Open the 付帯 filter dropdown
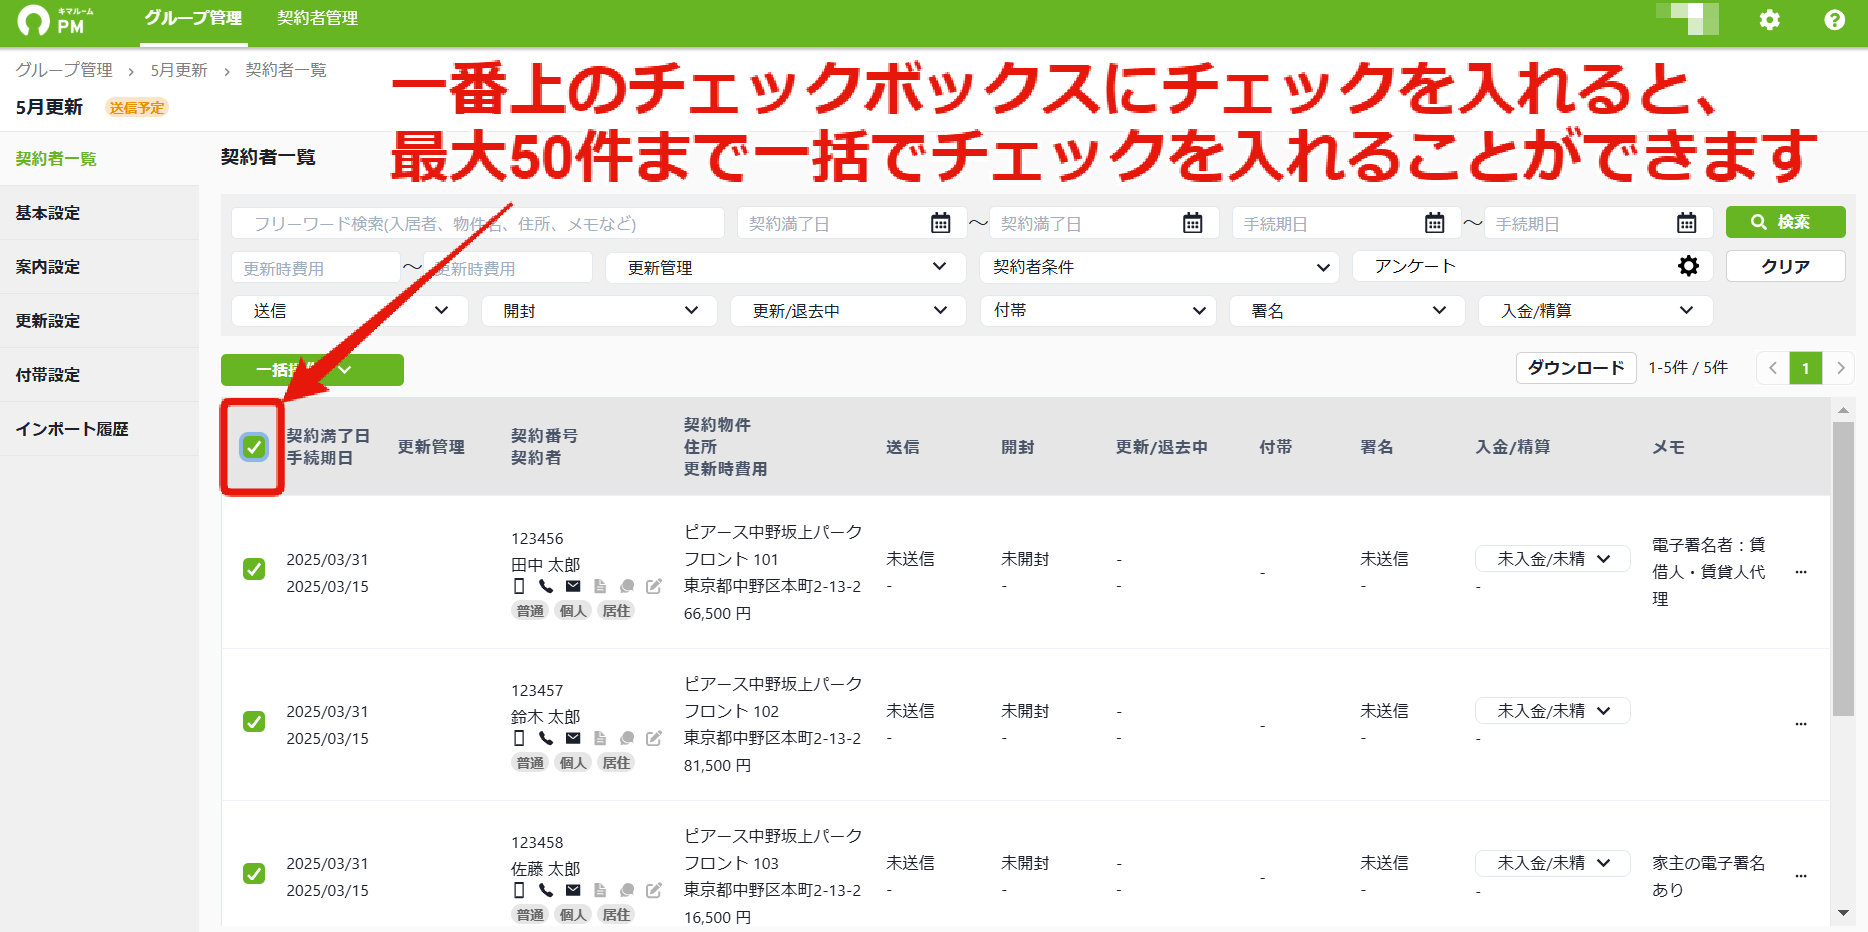 [1098, 311]
